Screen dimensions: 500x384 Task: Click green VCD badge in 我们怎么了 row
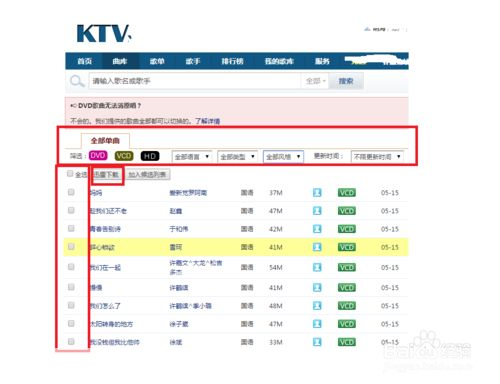pos(347,306)
